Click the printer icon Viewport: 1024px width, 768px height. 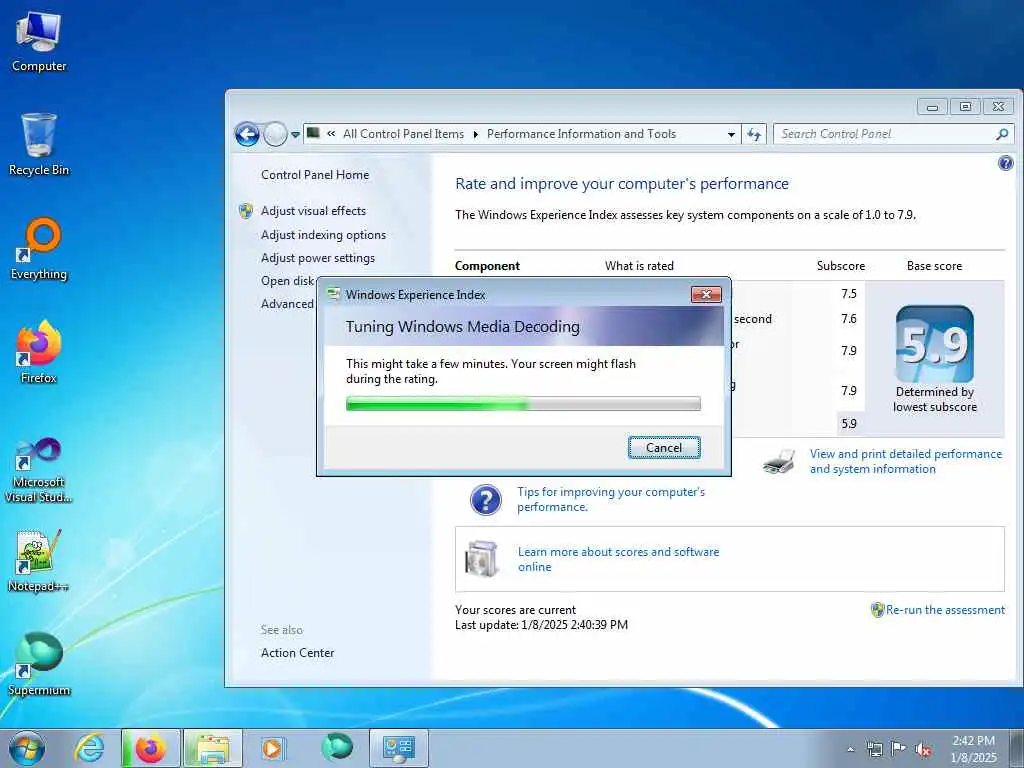[779, 462]
